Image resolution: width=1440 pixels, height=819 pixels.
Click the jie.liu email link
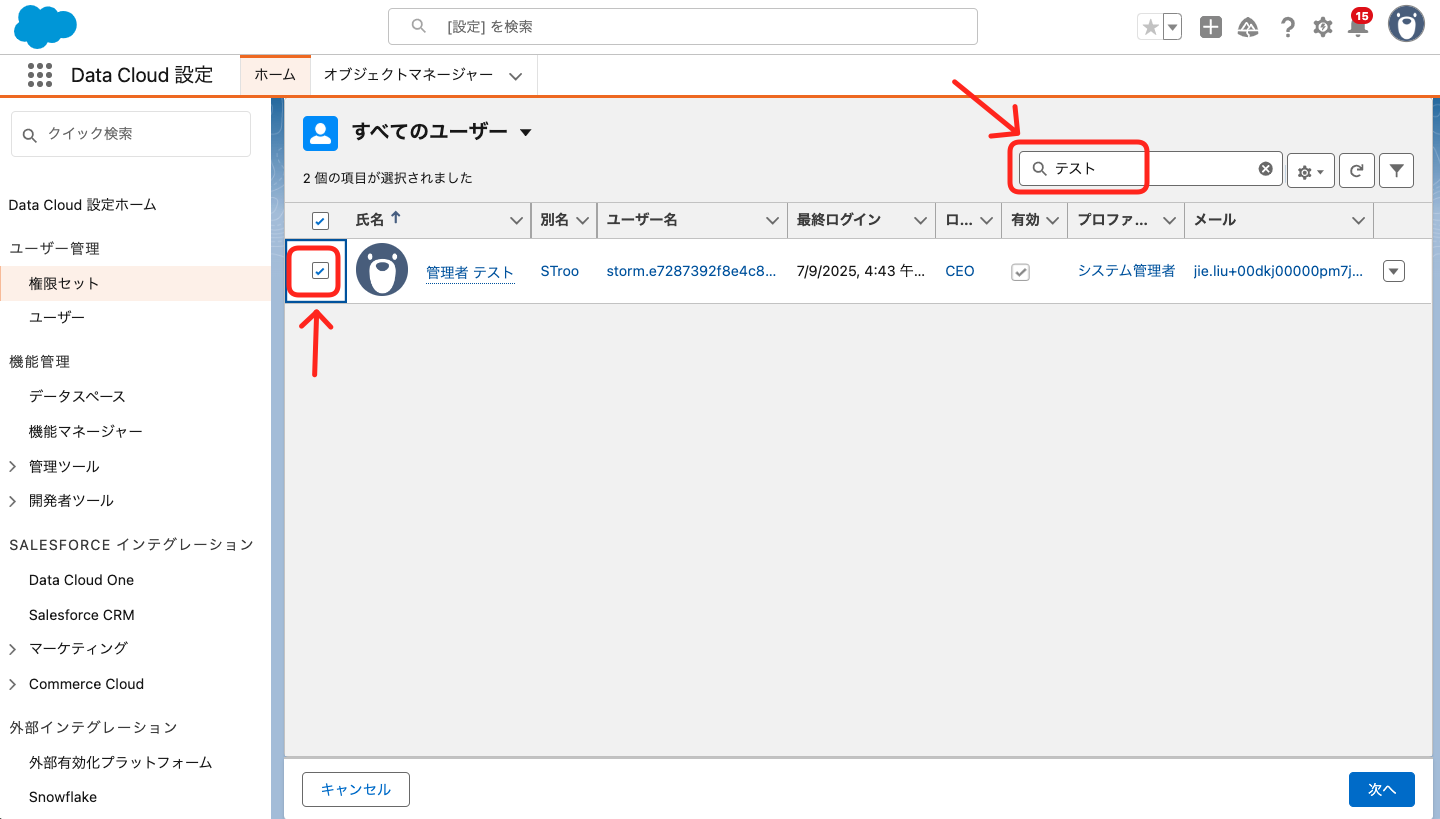[1278, 271]
